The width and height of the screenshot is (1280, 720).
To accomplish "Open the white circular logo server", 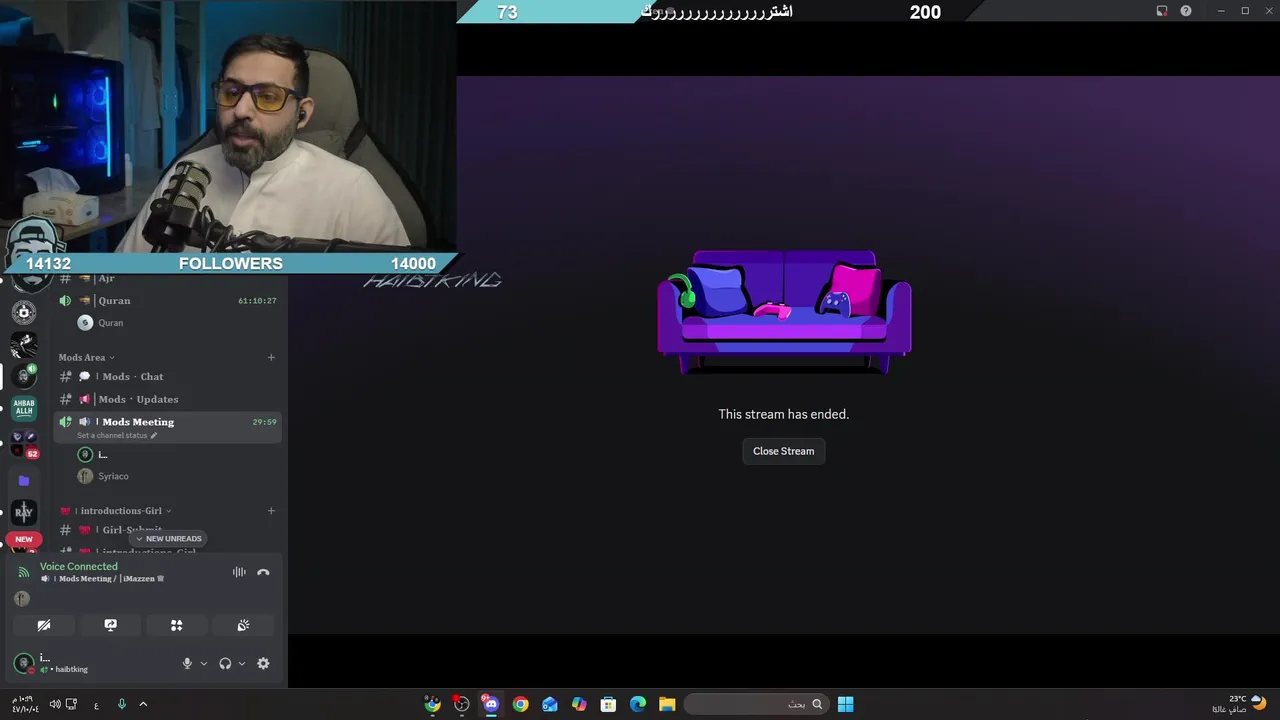I will pyautogui.click(x=24, y=312).
